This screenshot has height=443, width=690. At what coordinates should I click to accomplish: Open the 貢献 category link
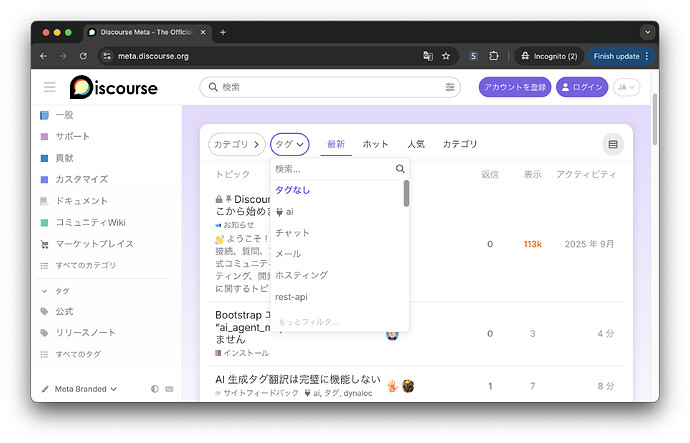tap(64, 158)
